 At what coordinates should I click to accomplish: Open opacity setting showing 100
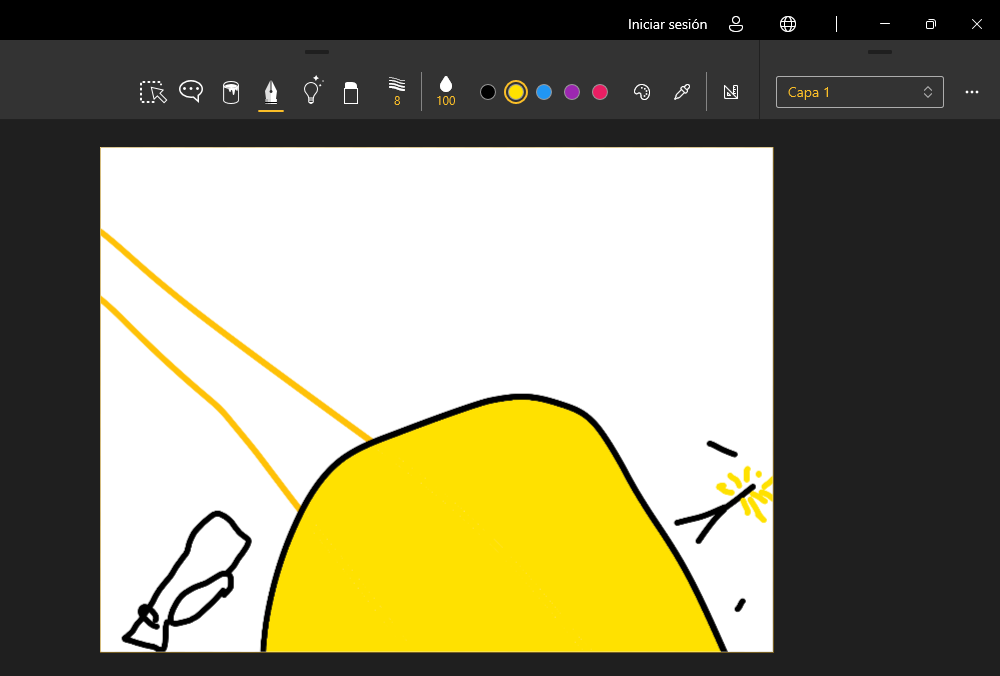[446, 91]
